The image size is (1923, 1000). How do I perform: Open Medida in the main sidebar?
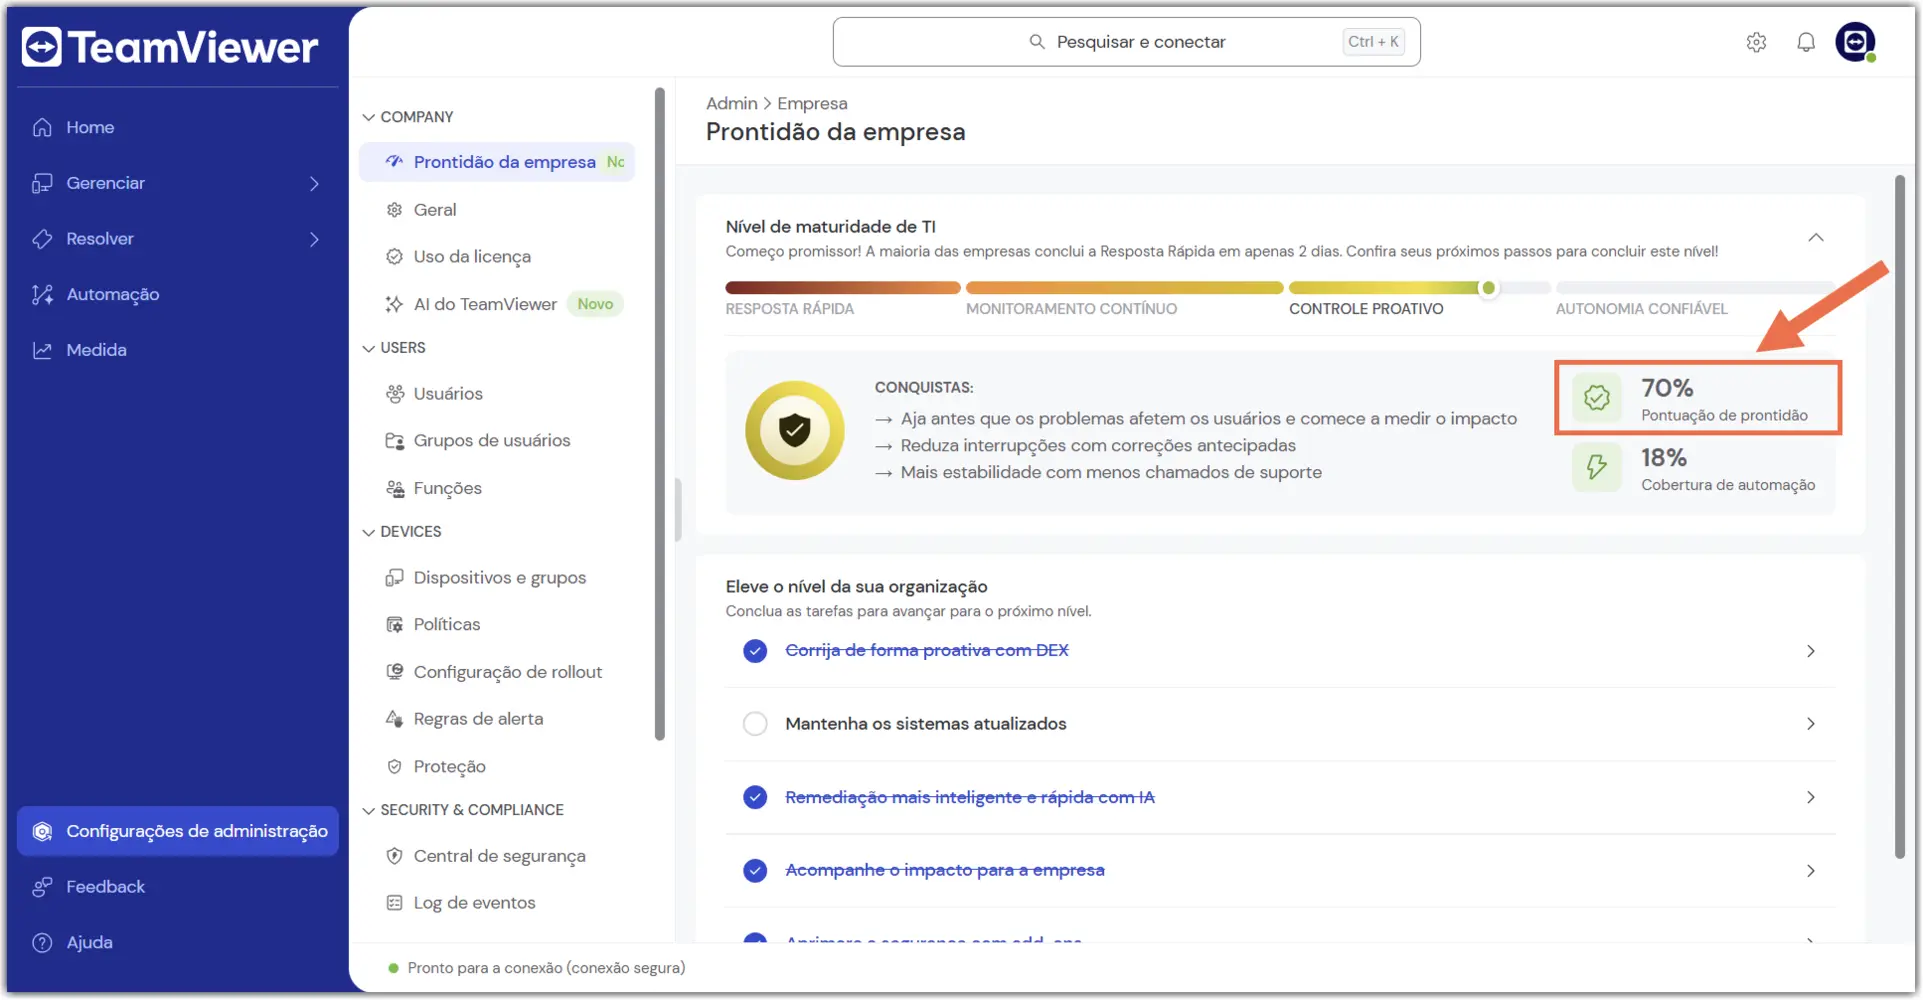tap(178, 350)
